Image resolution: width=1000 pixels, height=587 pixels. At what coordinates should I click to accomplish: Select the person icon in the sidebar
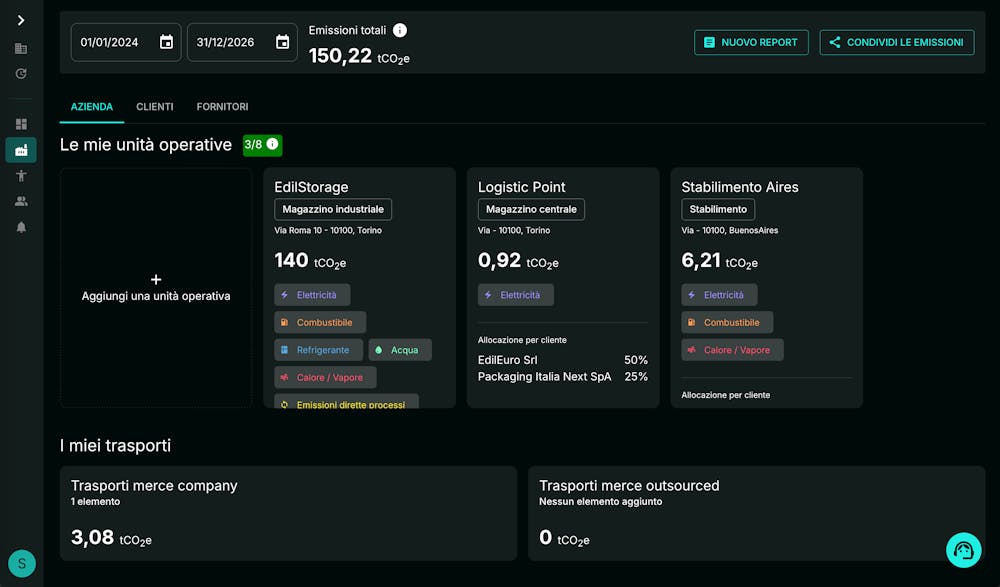[x=20, y=175]
